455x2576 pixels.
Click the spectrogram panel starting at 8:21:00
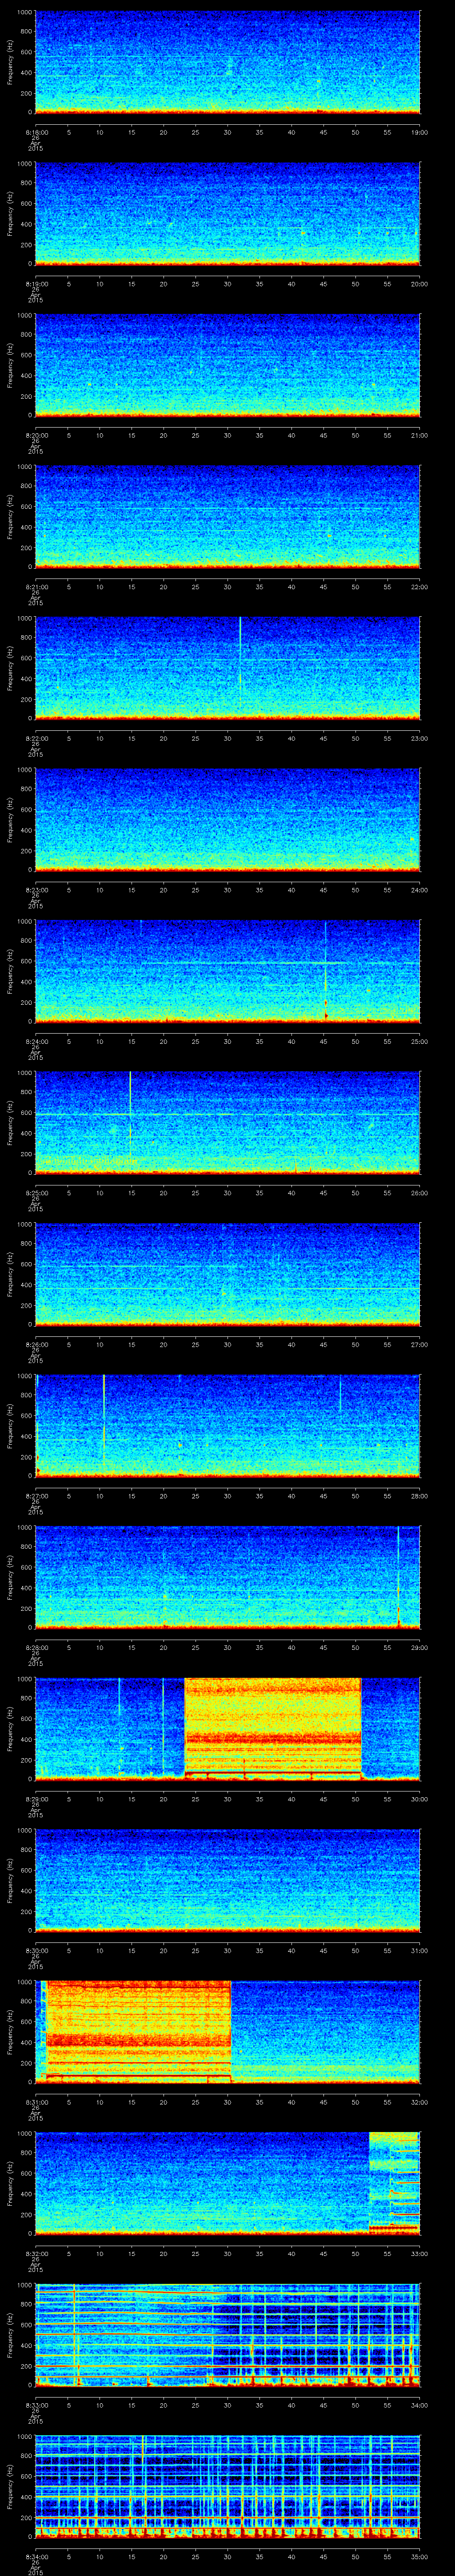tap(228, 517)
